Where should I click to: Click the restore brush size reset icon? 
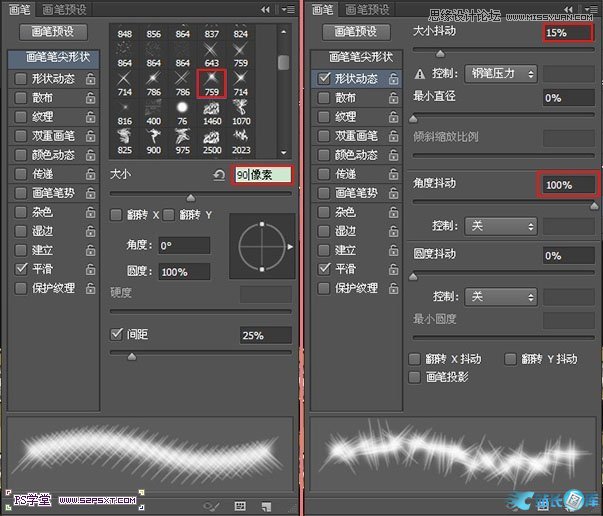point(219,175)
